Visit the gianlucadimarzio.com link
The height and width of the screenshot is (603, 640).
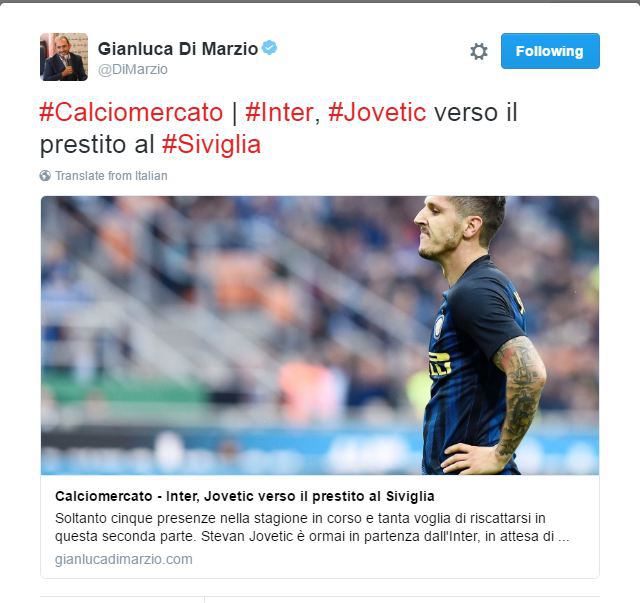124,559
